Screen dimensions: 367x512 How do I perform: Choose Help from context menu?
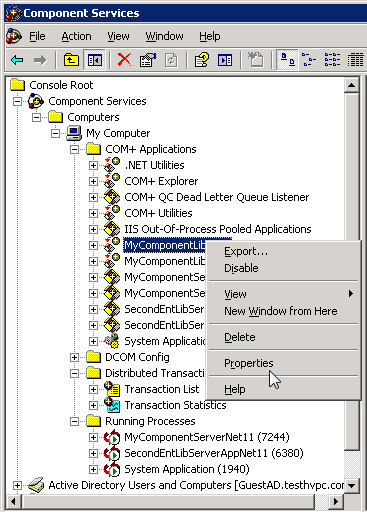point(283,389)
